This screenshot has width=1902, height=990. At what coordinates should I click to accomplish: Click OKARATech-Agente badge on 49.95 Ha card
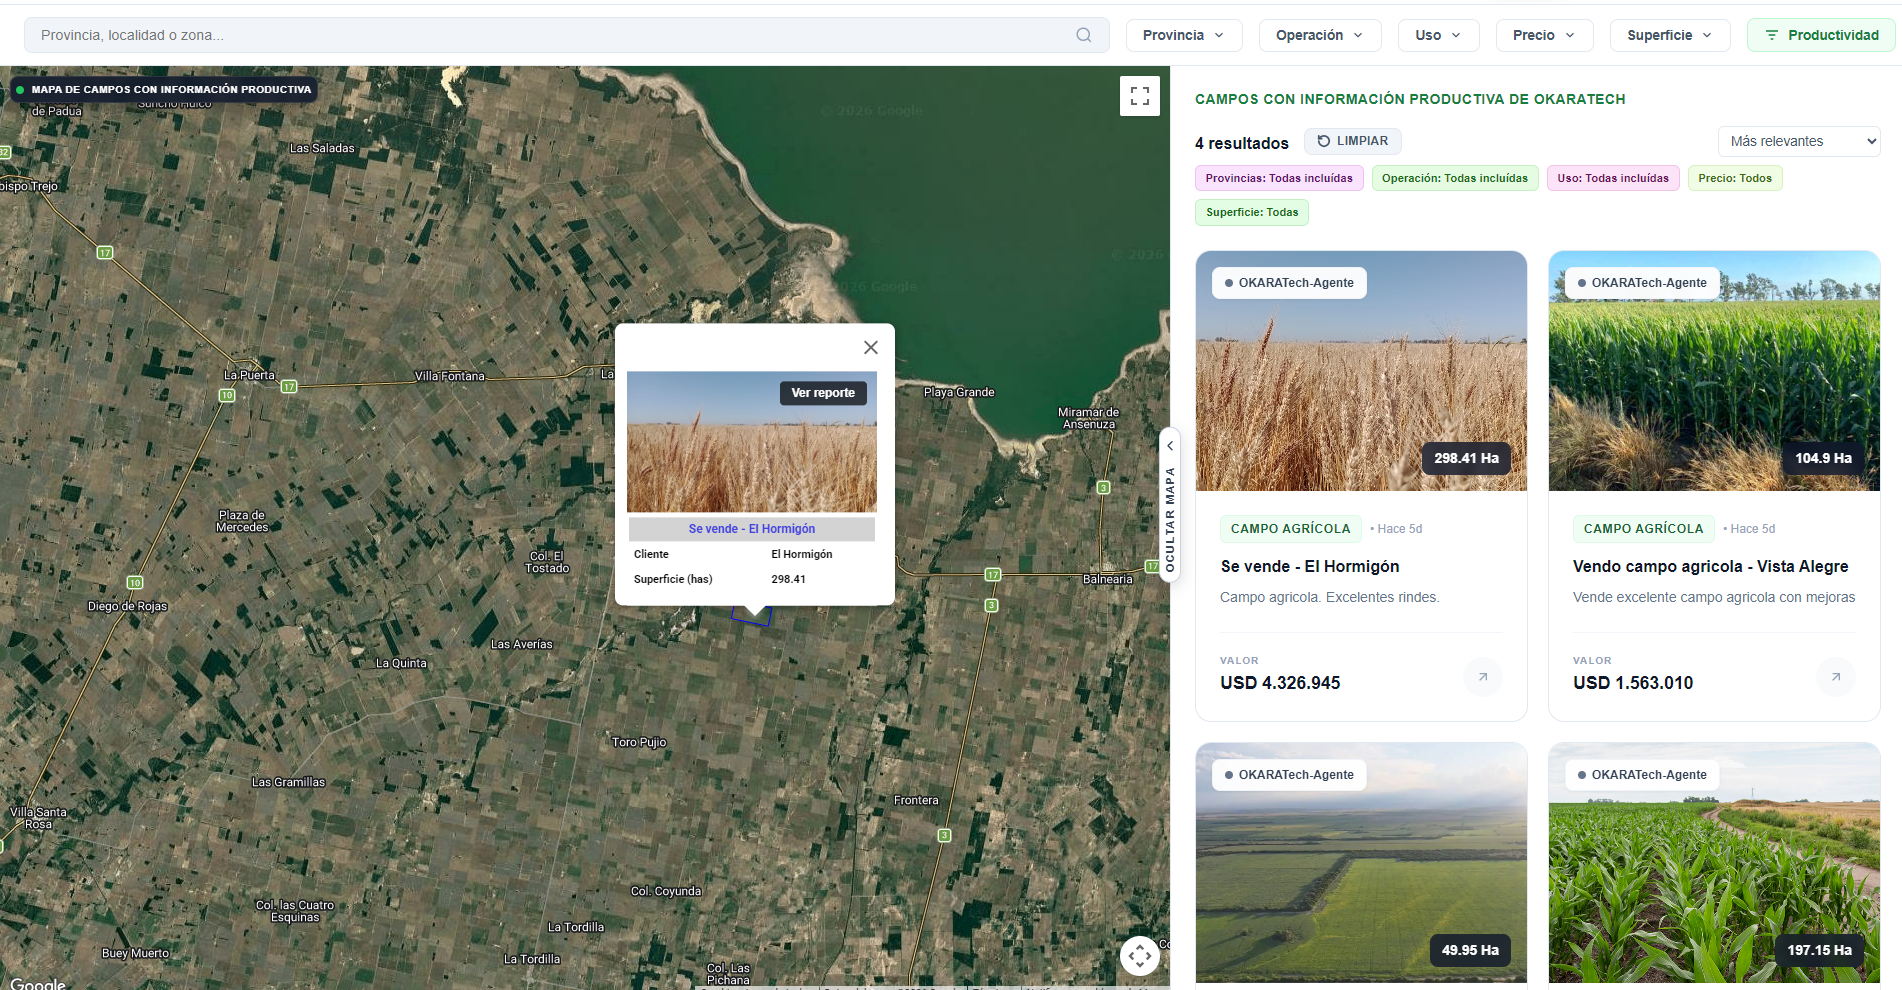[1289, 775]
